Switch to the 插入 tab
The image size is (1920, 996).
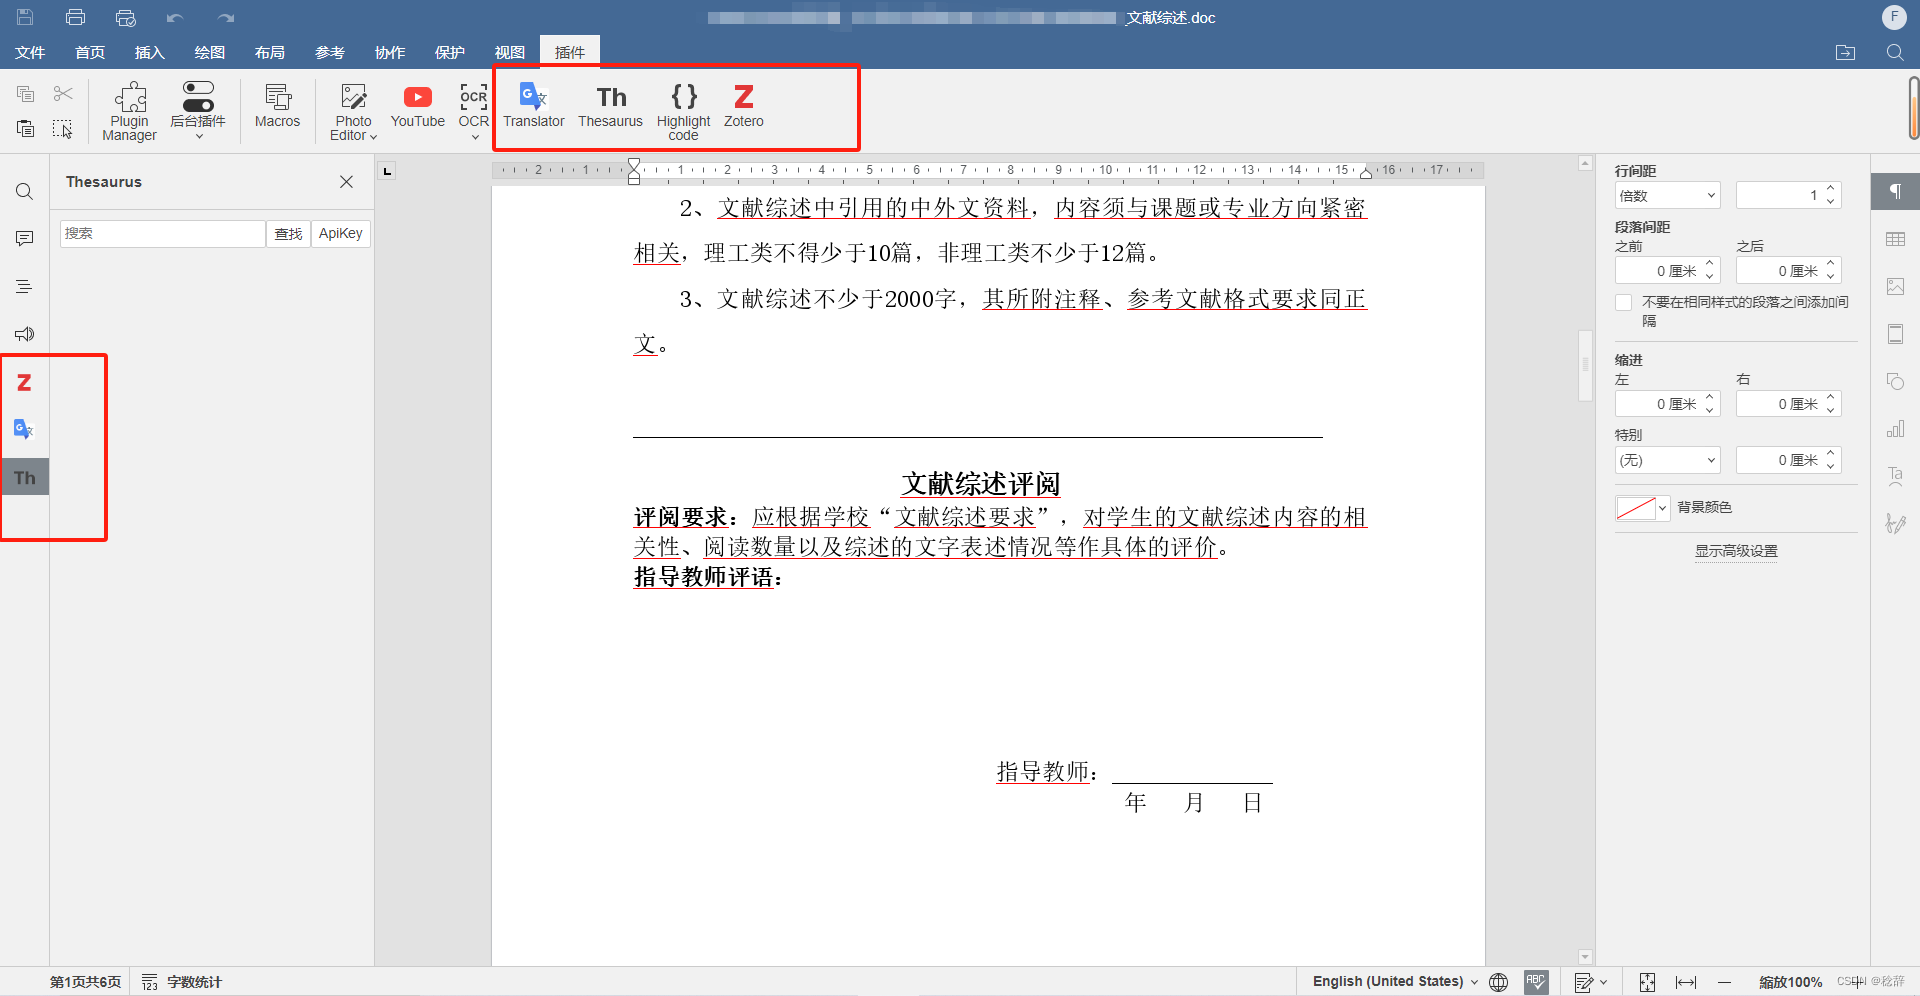point(150,52)
